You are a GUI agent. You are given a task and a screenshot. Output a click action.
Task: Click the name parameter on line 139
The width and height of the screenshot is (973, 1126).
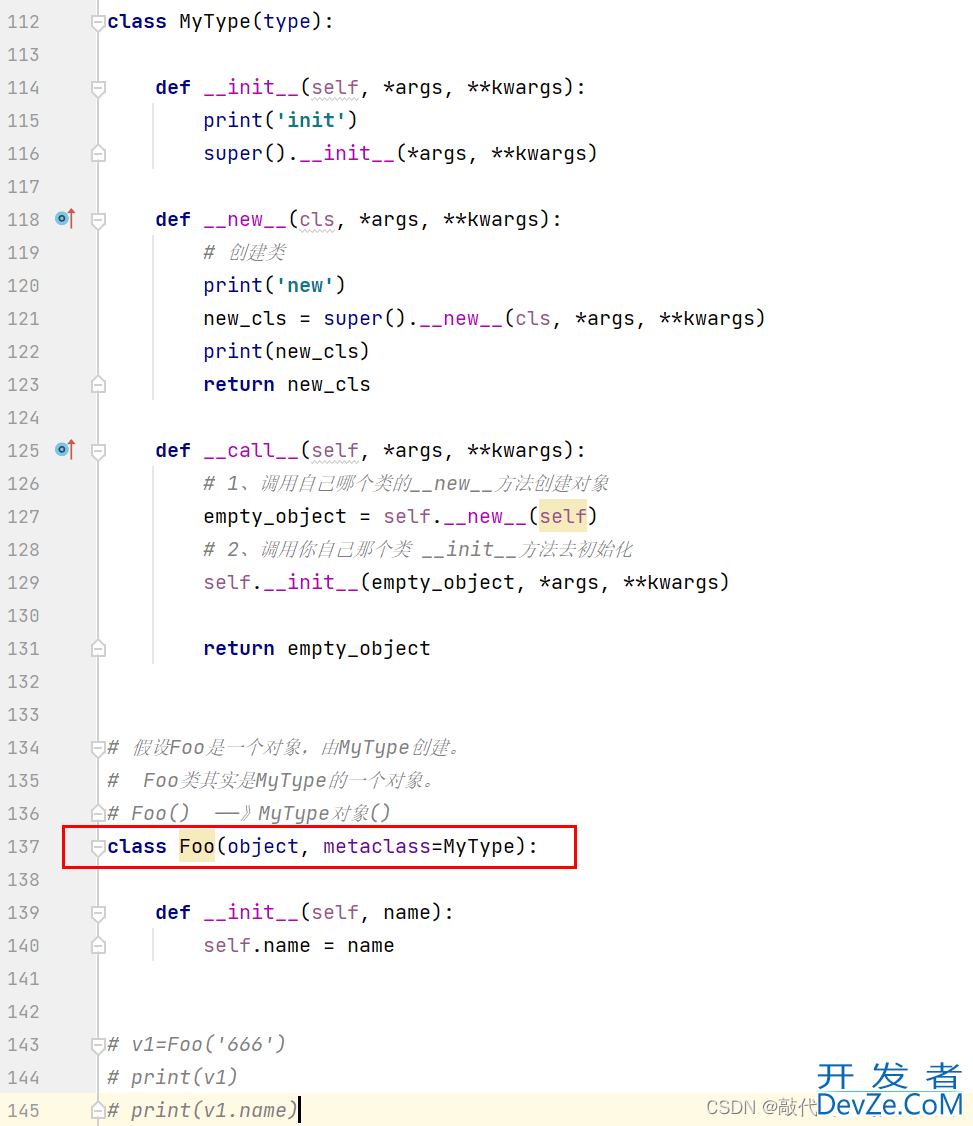[406, 913]
